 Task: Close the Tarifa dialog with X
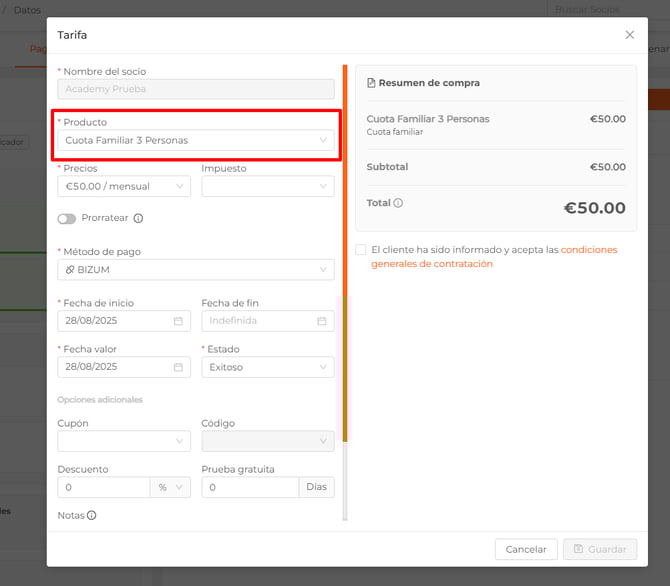629,35
